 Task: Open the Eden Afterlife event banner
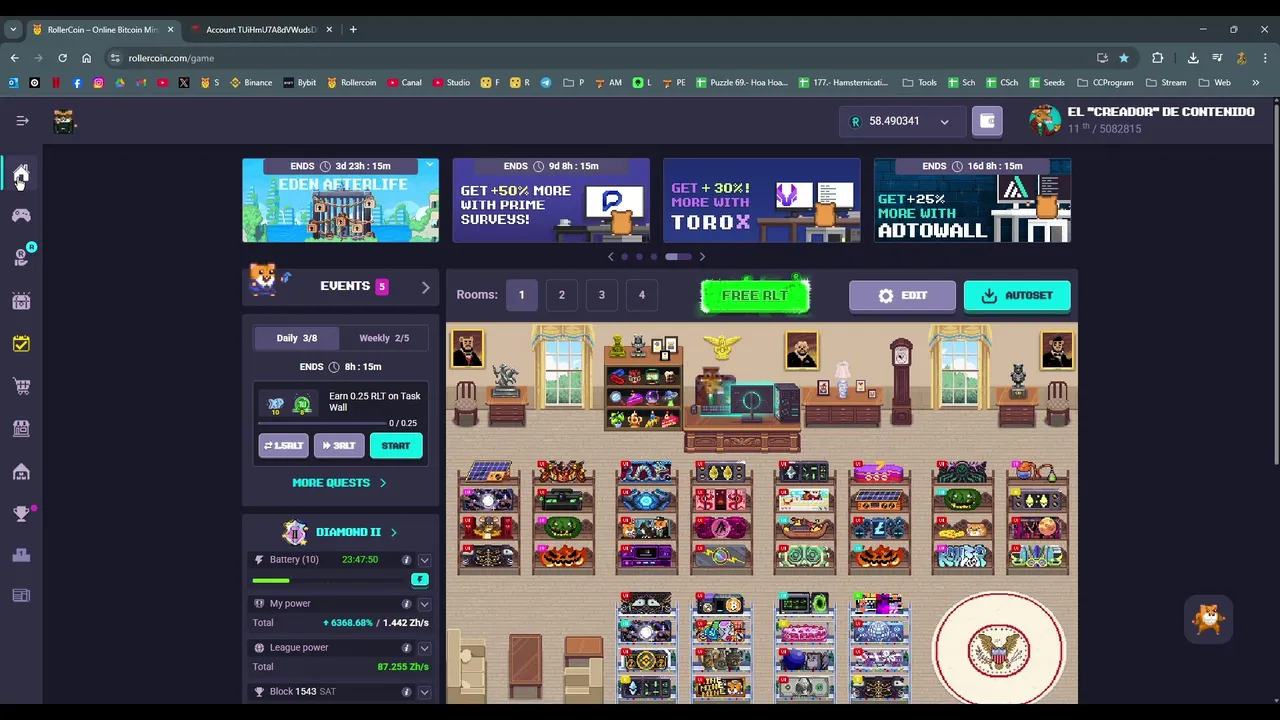(x=340, y=200)
